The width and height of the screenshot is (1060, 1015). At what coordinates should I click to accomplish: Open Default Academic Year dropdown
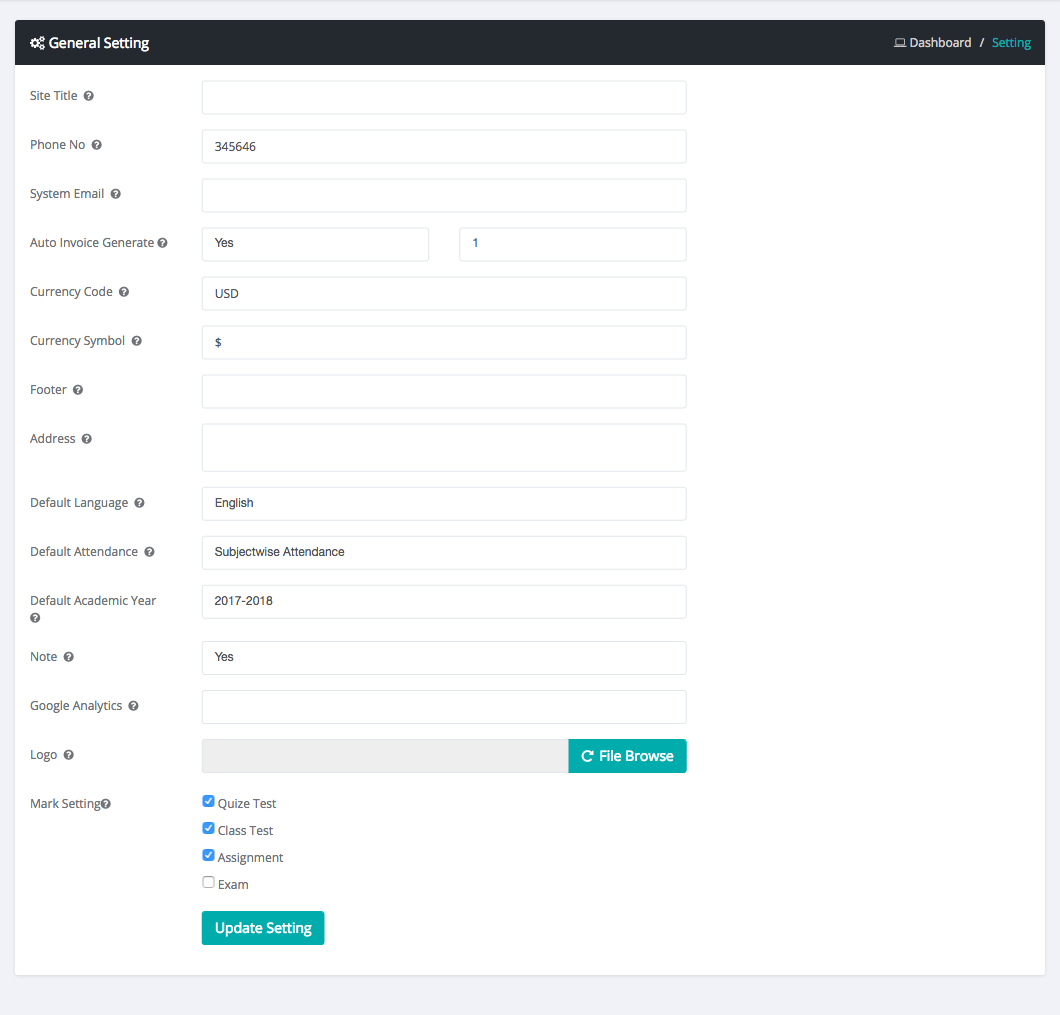(x=444, y=601)
